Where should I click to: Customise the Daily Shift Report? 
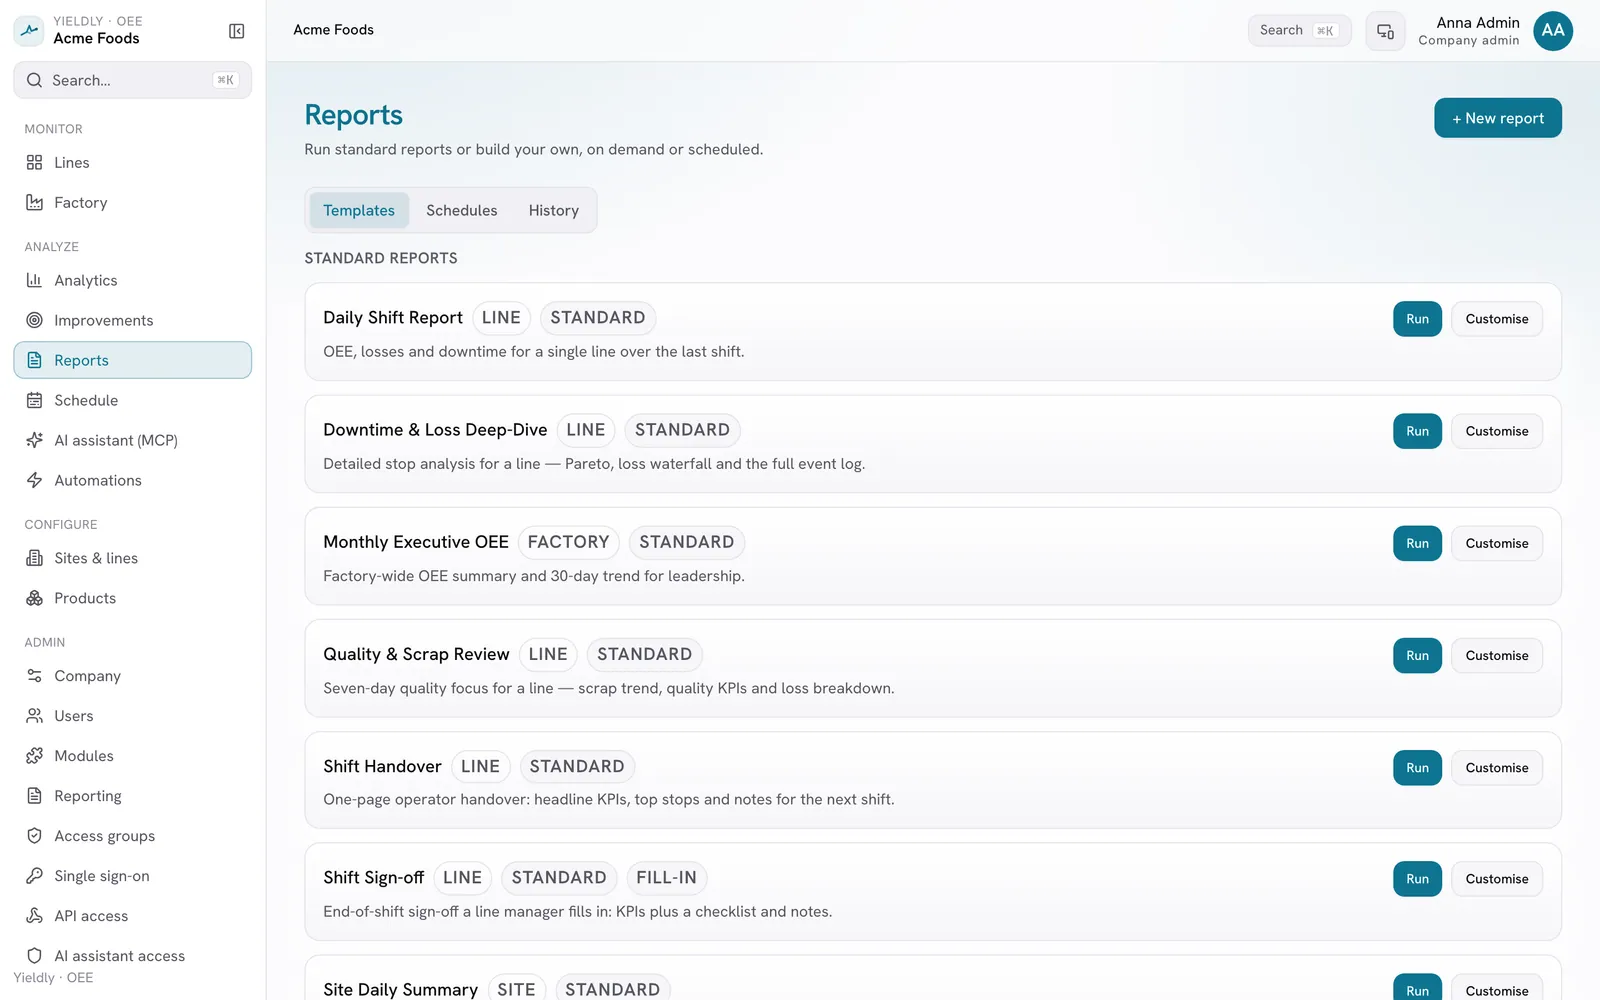pos(1497,319)
